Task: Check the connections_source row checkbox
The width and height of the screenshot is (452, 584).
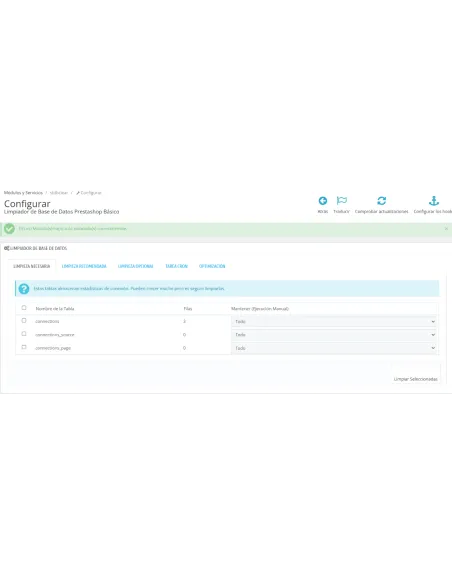Action: coord(24,334)
